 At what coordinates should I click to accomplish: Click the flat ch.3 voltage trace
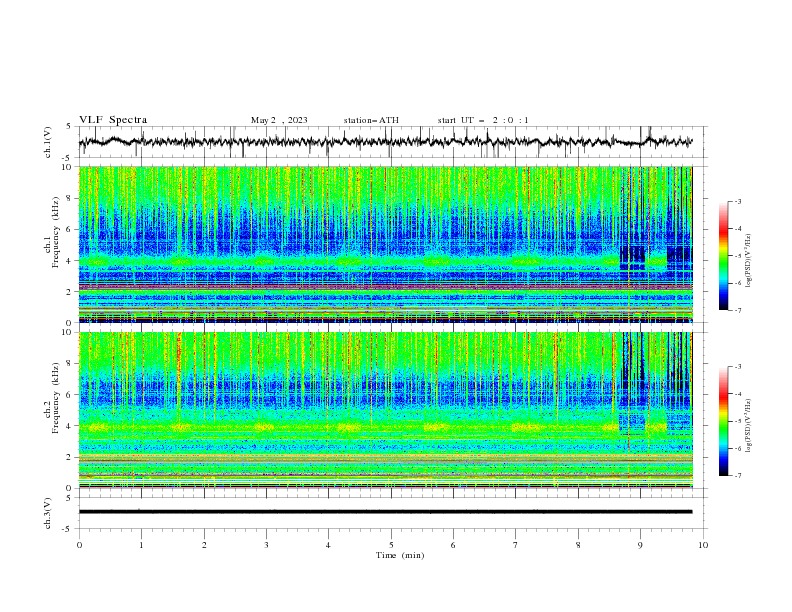[x=385, y=512]
